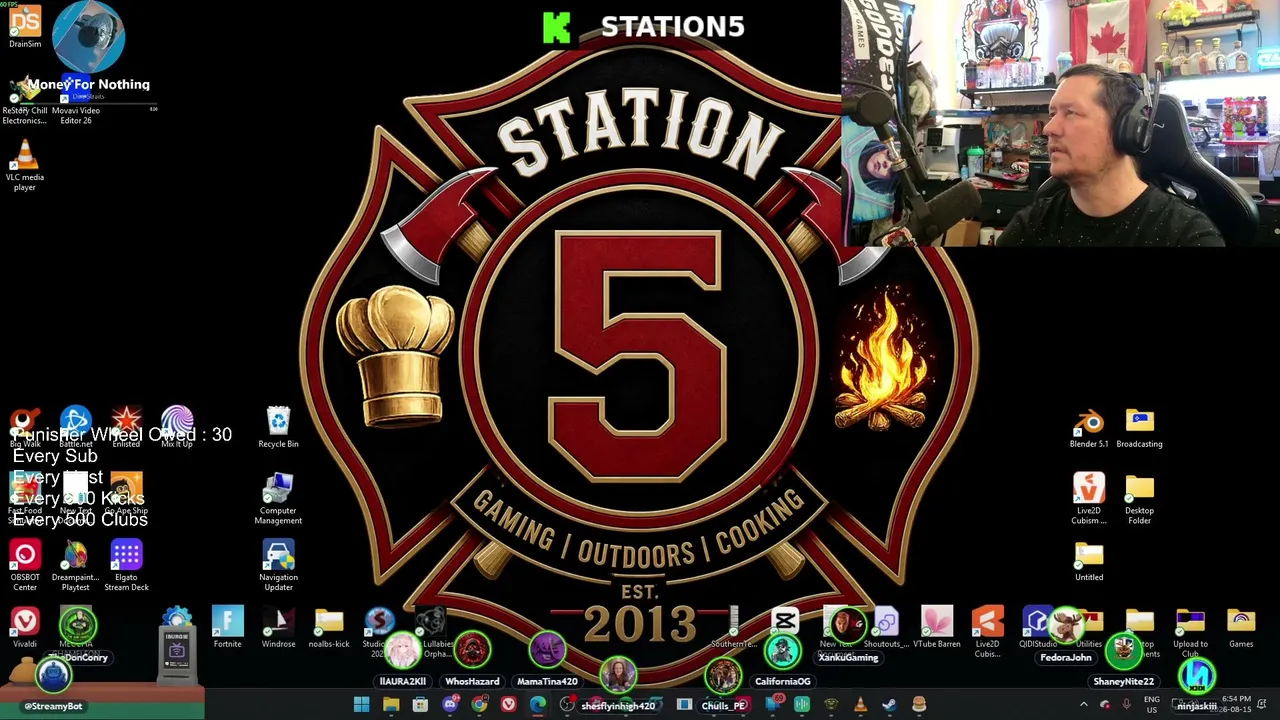The image size is (1280, 720).
Task: Launch the Dreampainter Playtest shortcut
Action: (76, 566)
